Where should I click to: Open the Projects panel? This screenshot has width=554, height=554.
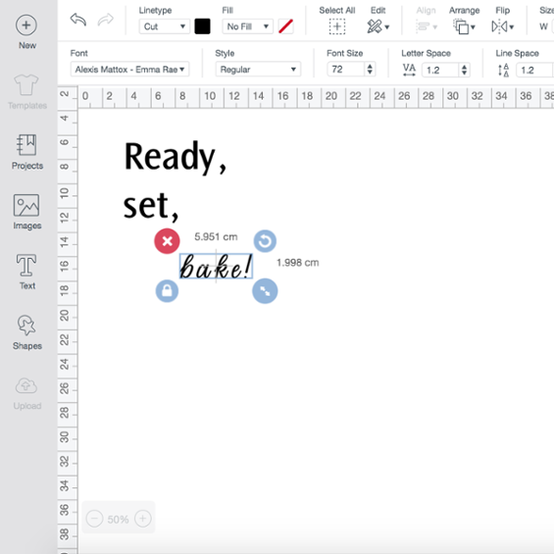point(27,152)
